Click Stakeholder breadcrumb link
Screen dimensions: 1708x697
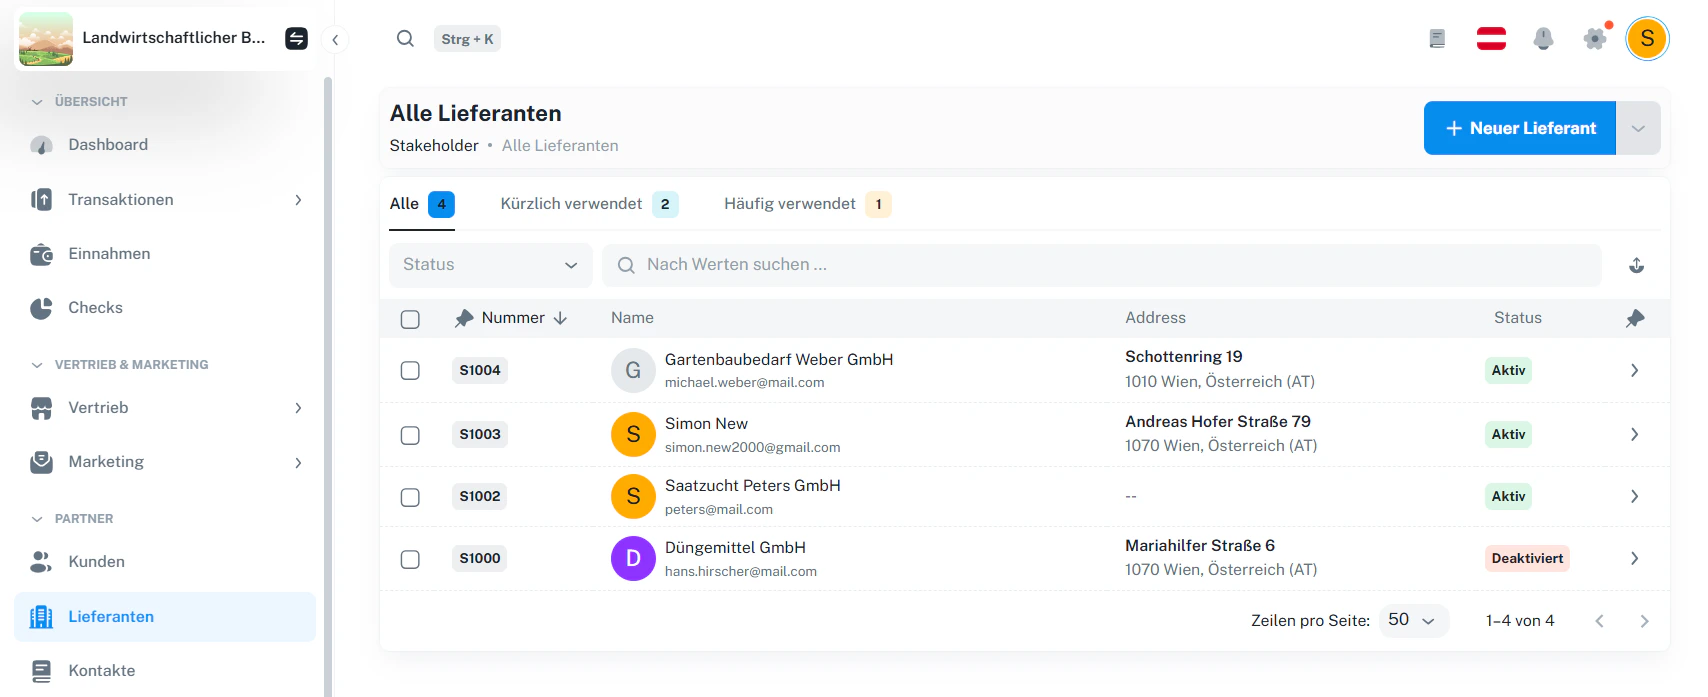[x=434, y=146]
